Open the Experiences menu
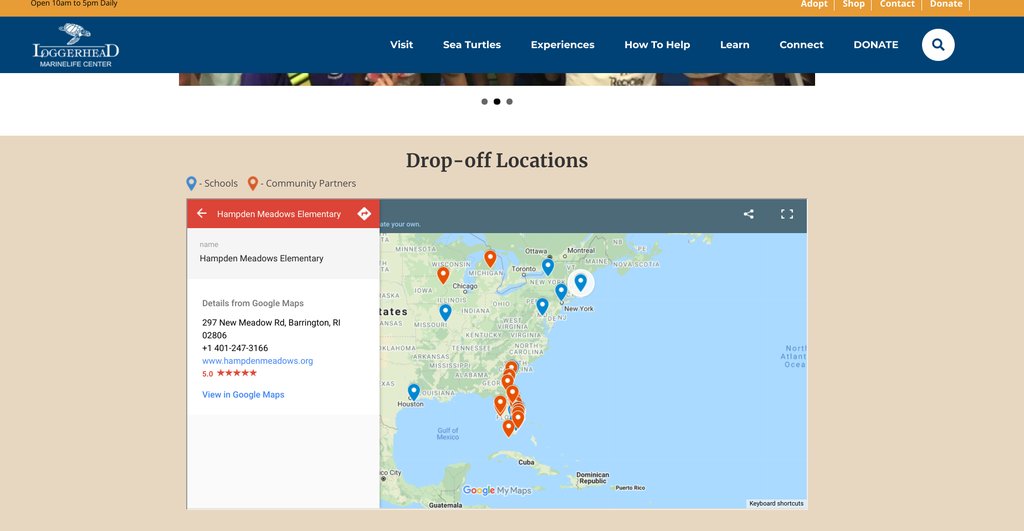 click(x=562, y=44)
